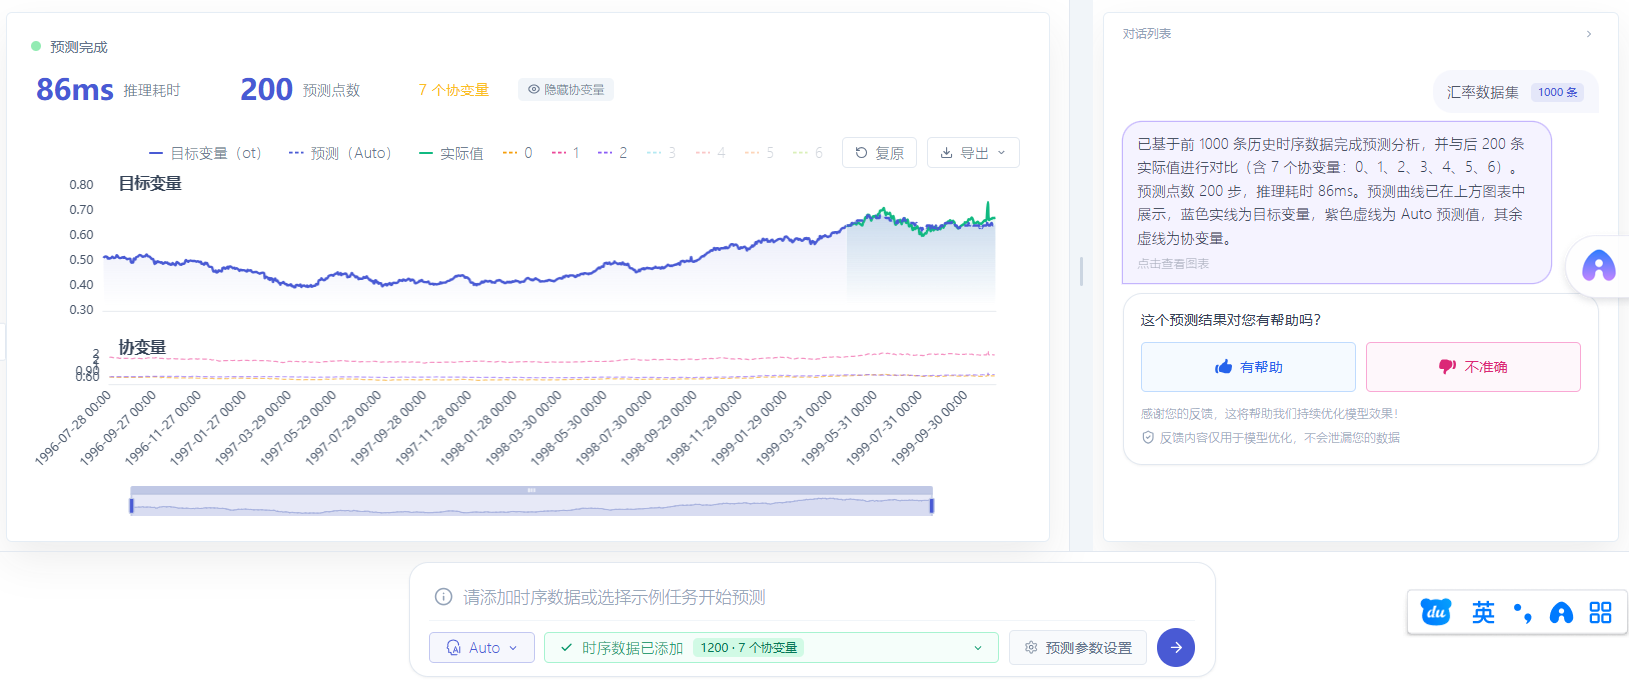Viewport: 1629px width, 684px height.
Task: Open the 导出 export dropdown
Action: [973, 153]
